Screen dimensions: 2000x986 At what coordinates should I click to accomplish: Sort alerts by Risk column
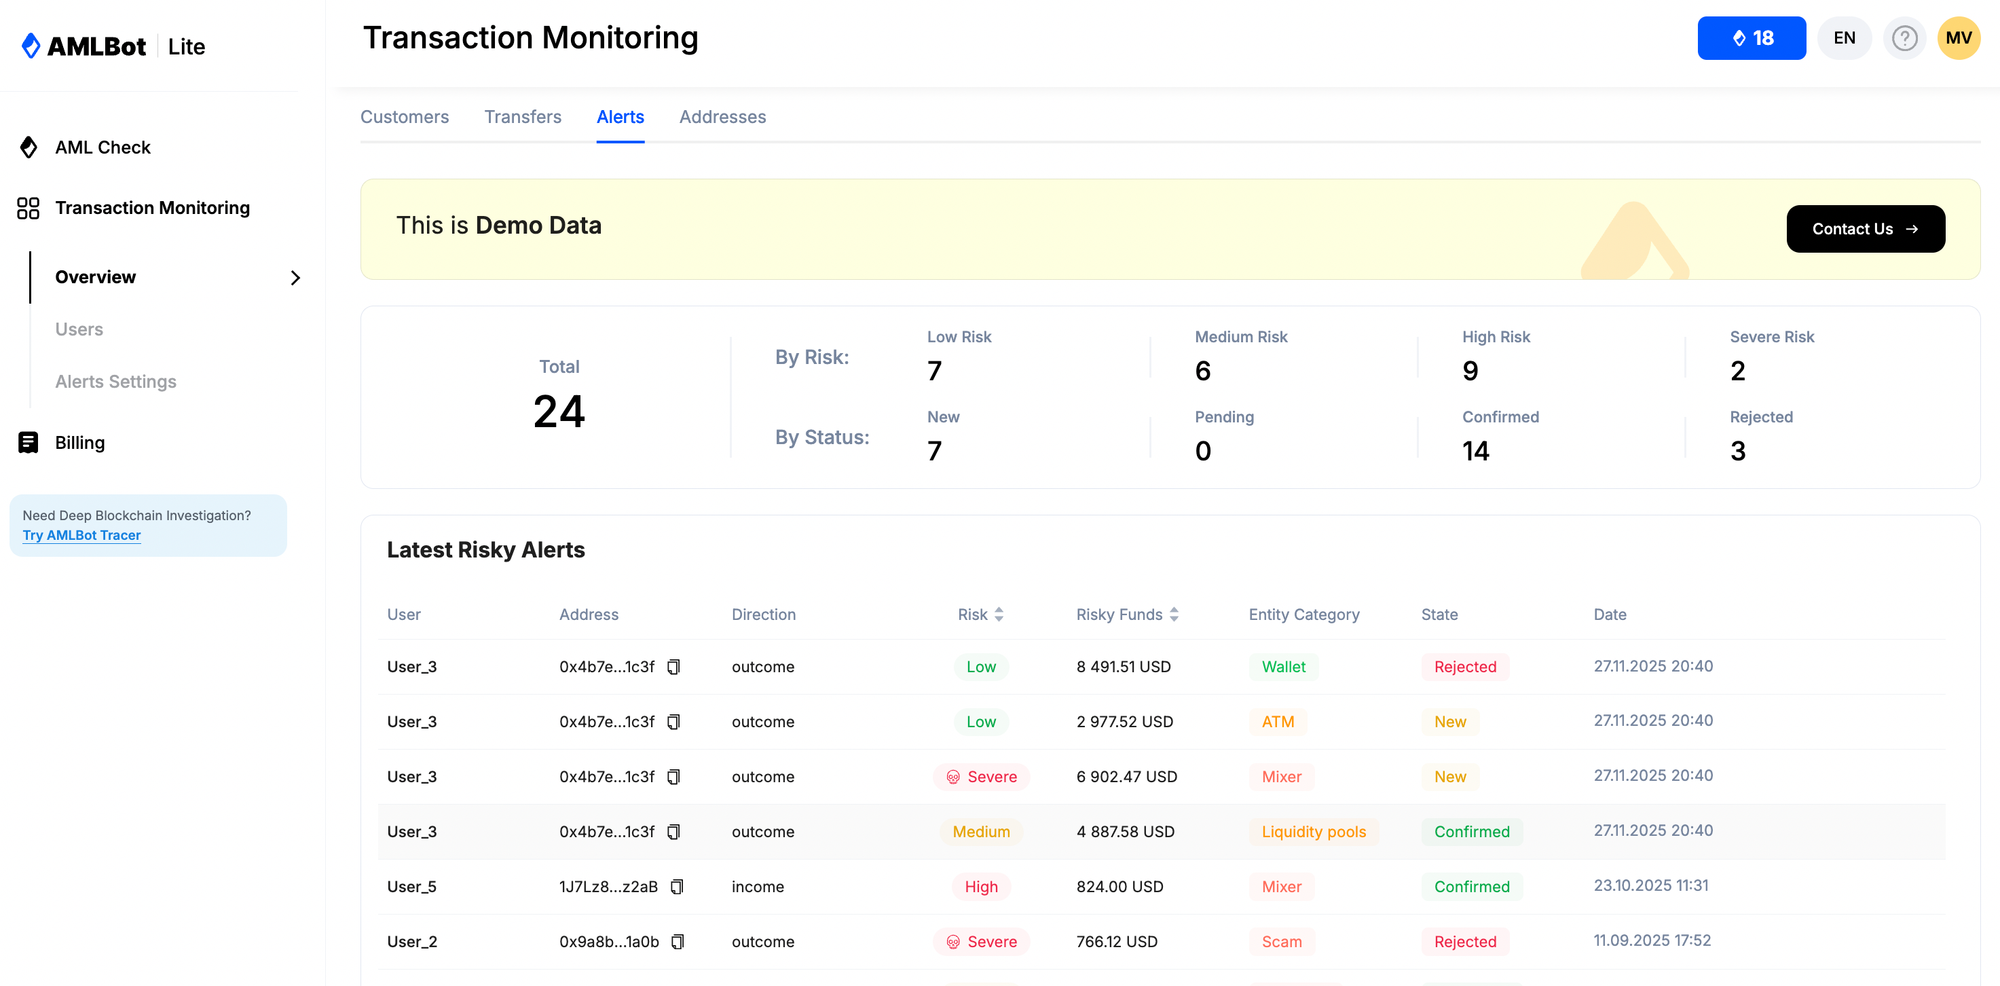click(x=998, y=615)
